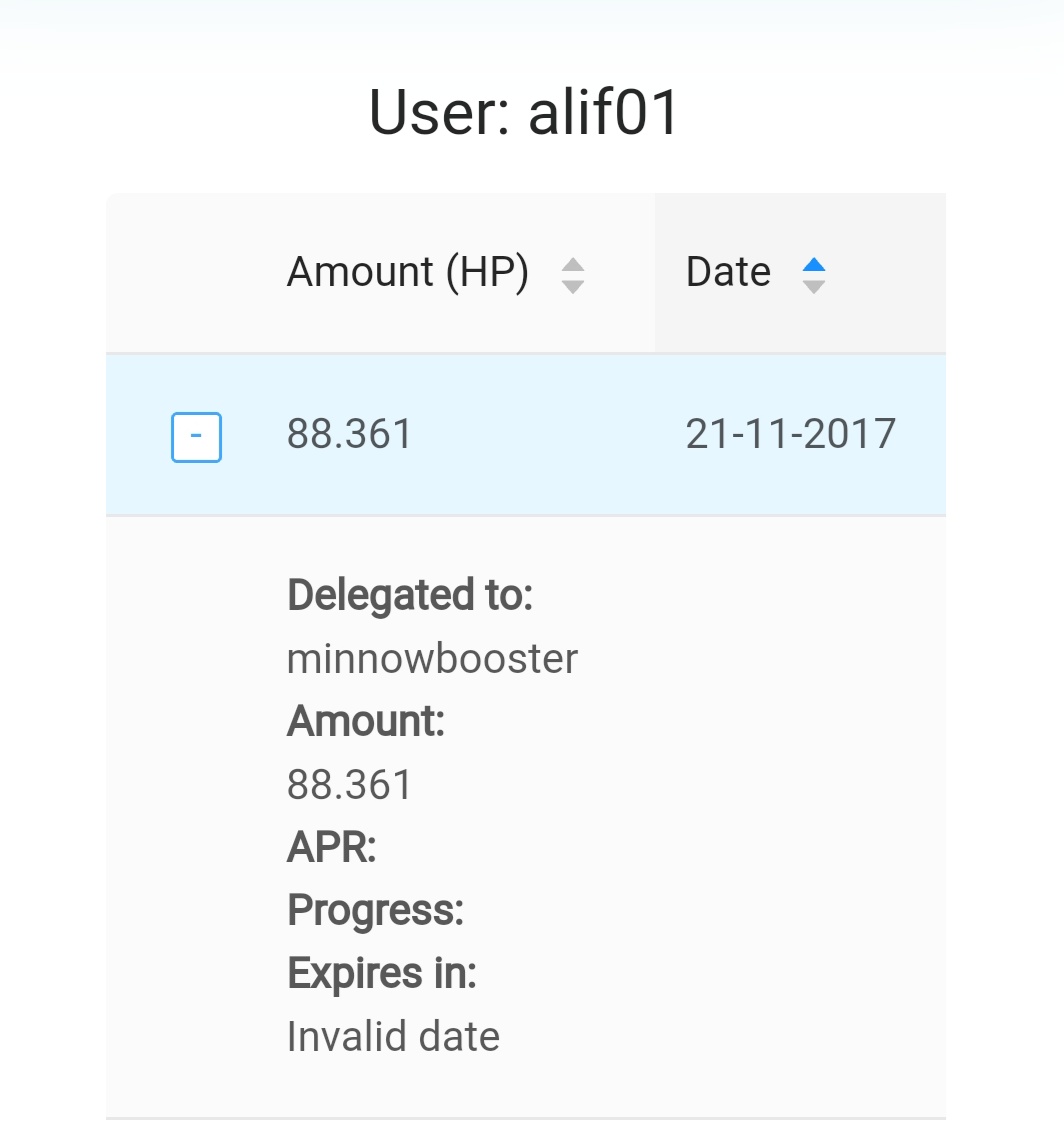The width and height of the screenshot is (1064, 1128).
Task: Open the minnowbooster delegatee name
Action: click(x=432, y=659)
